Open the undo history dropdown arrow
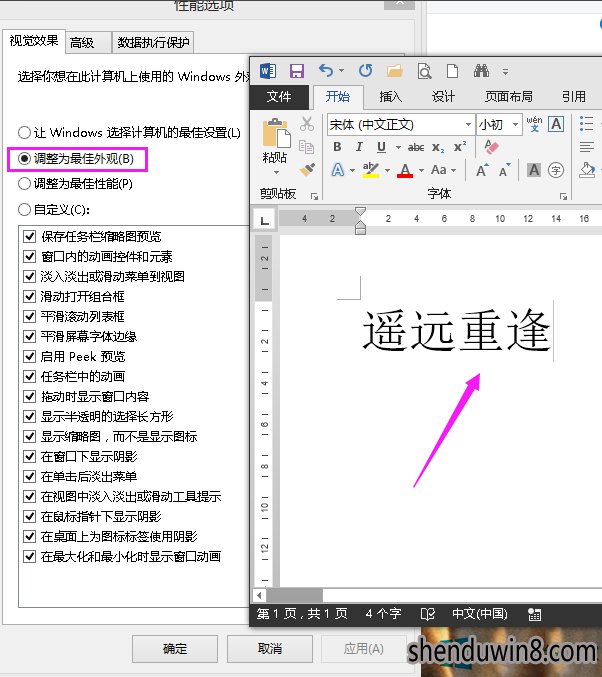 pyautogui.click(x=341, y=70)
